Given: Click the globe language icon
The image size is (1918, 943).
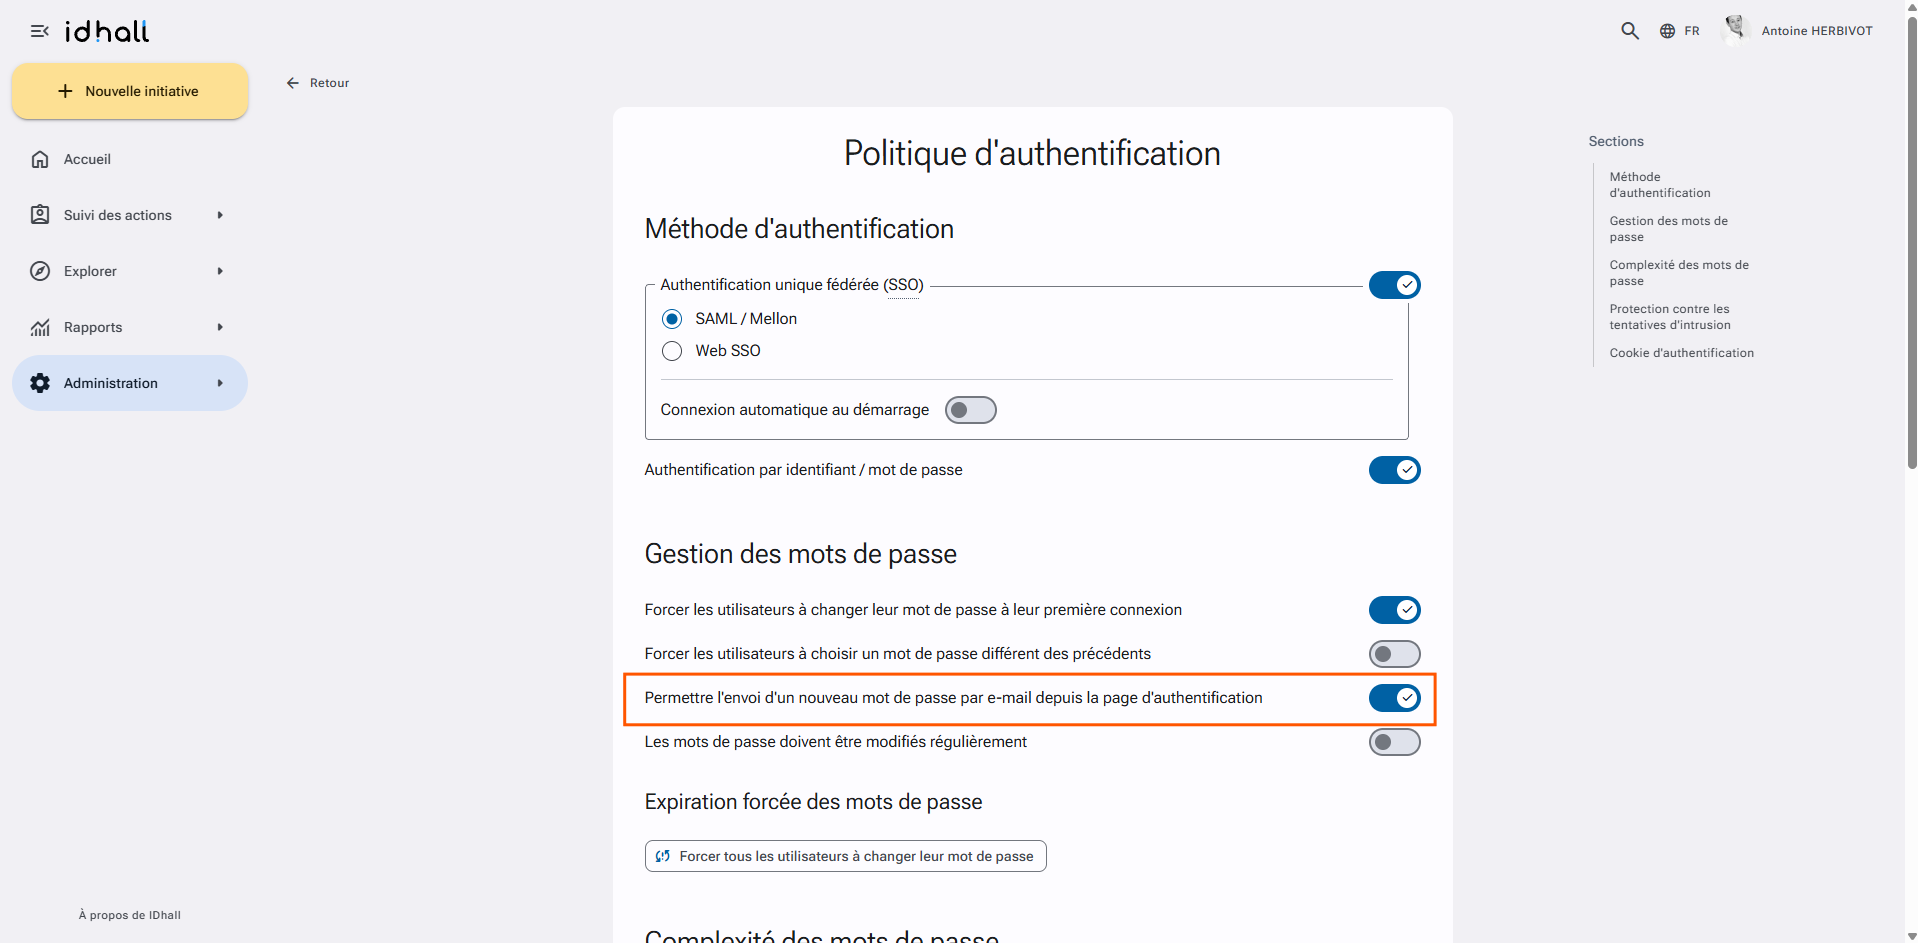Looking at the screenshot, I should (1667, 31).
